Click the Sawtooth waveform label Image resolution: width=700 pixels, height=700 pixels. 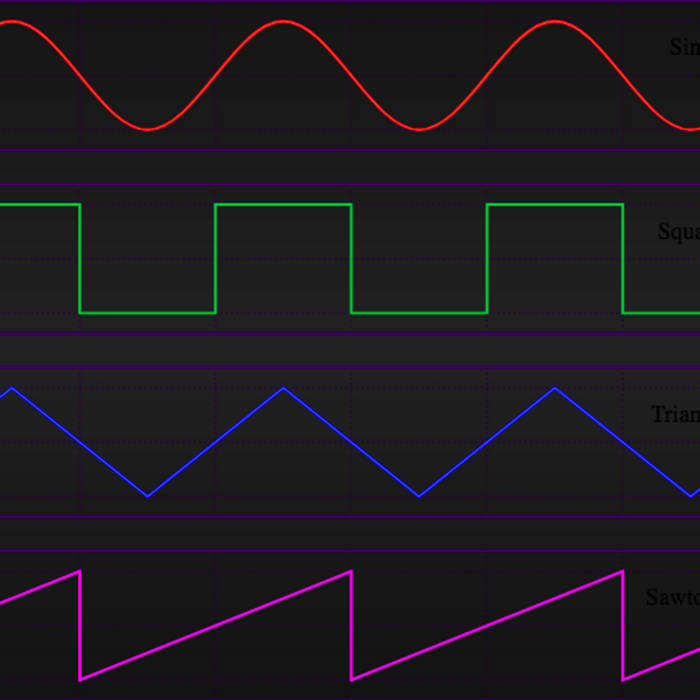coord(673,598)
